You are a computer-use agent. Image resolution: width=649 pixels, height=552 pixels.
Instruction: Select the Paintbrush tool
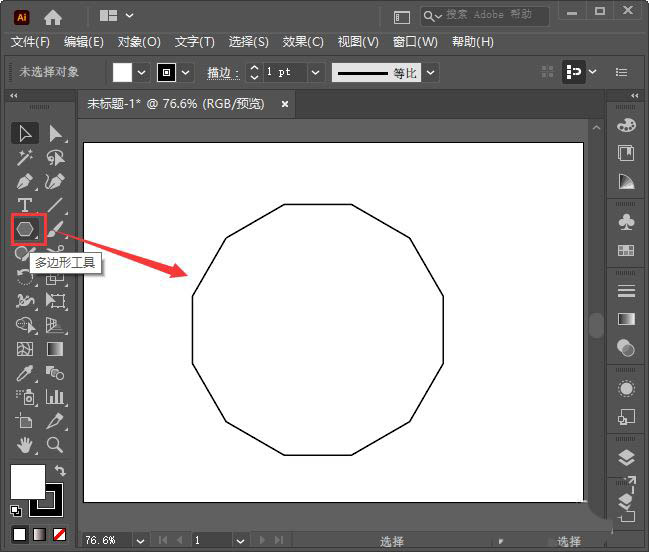55,229
